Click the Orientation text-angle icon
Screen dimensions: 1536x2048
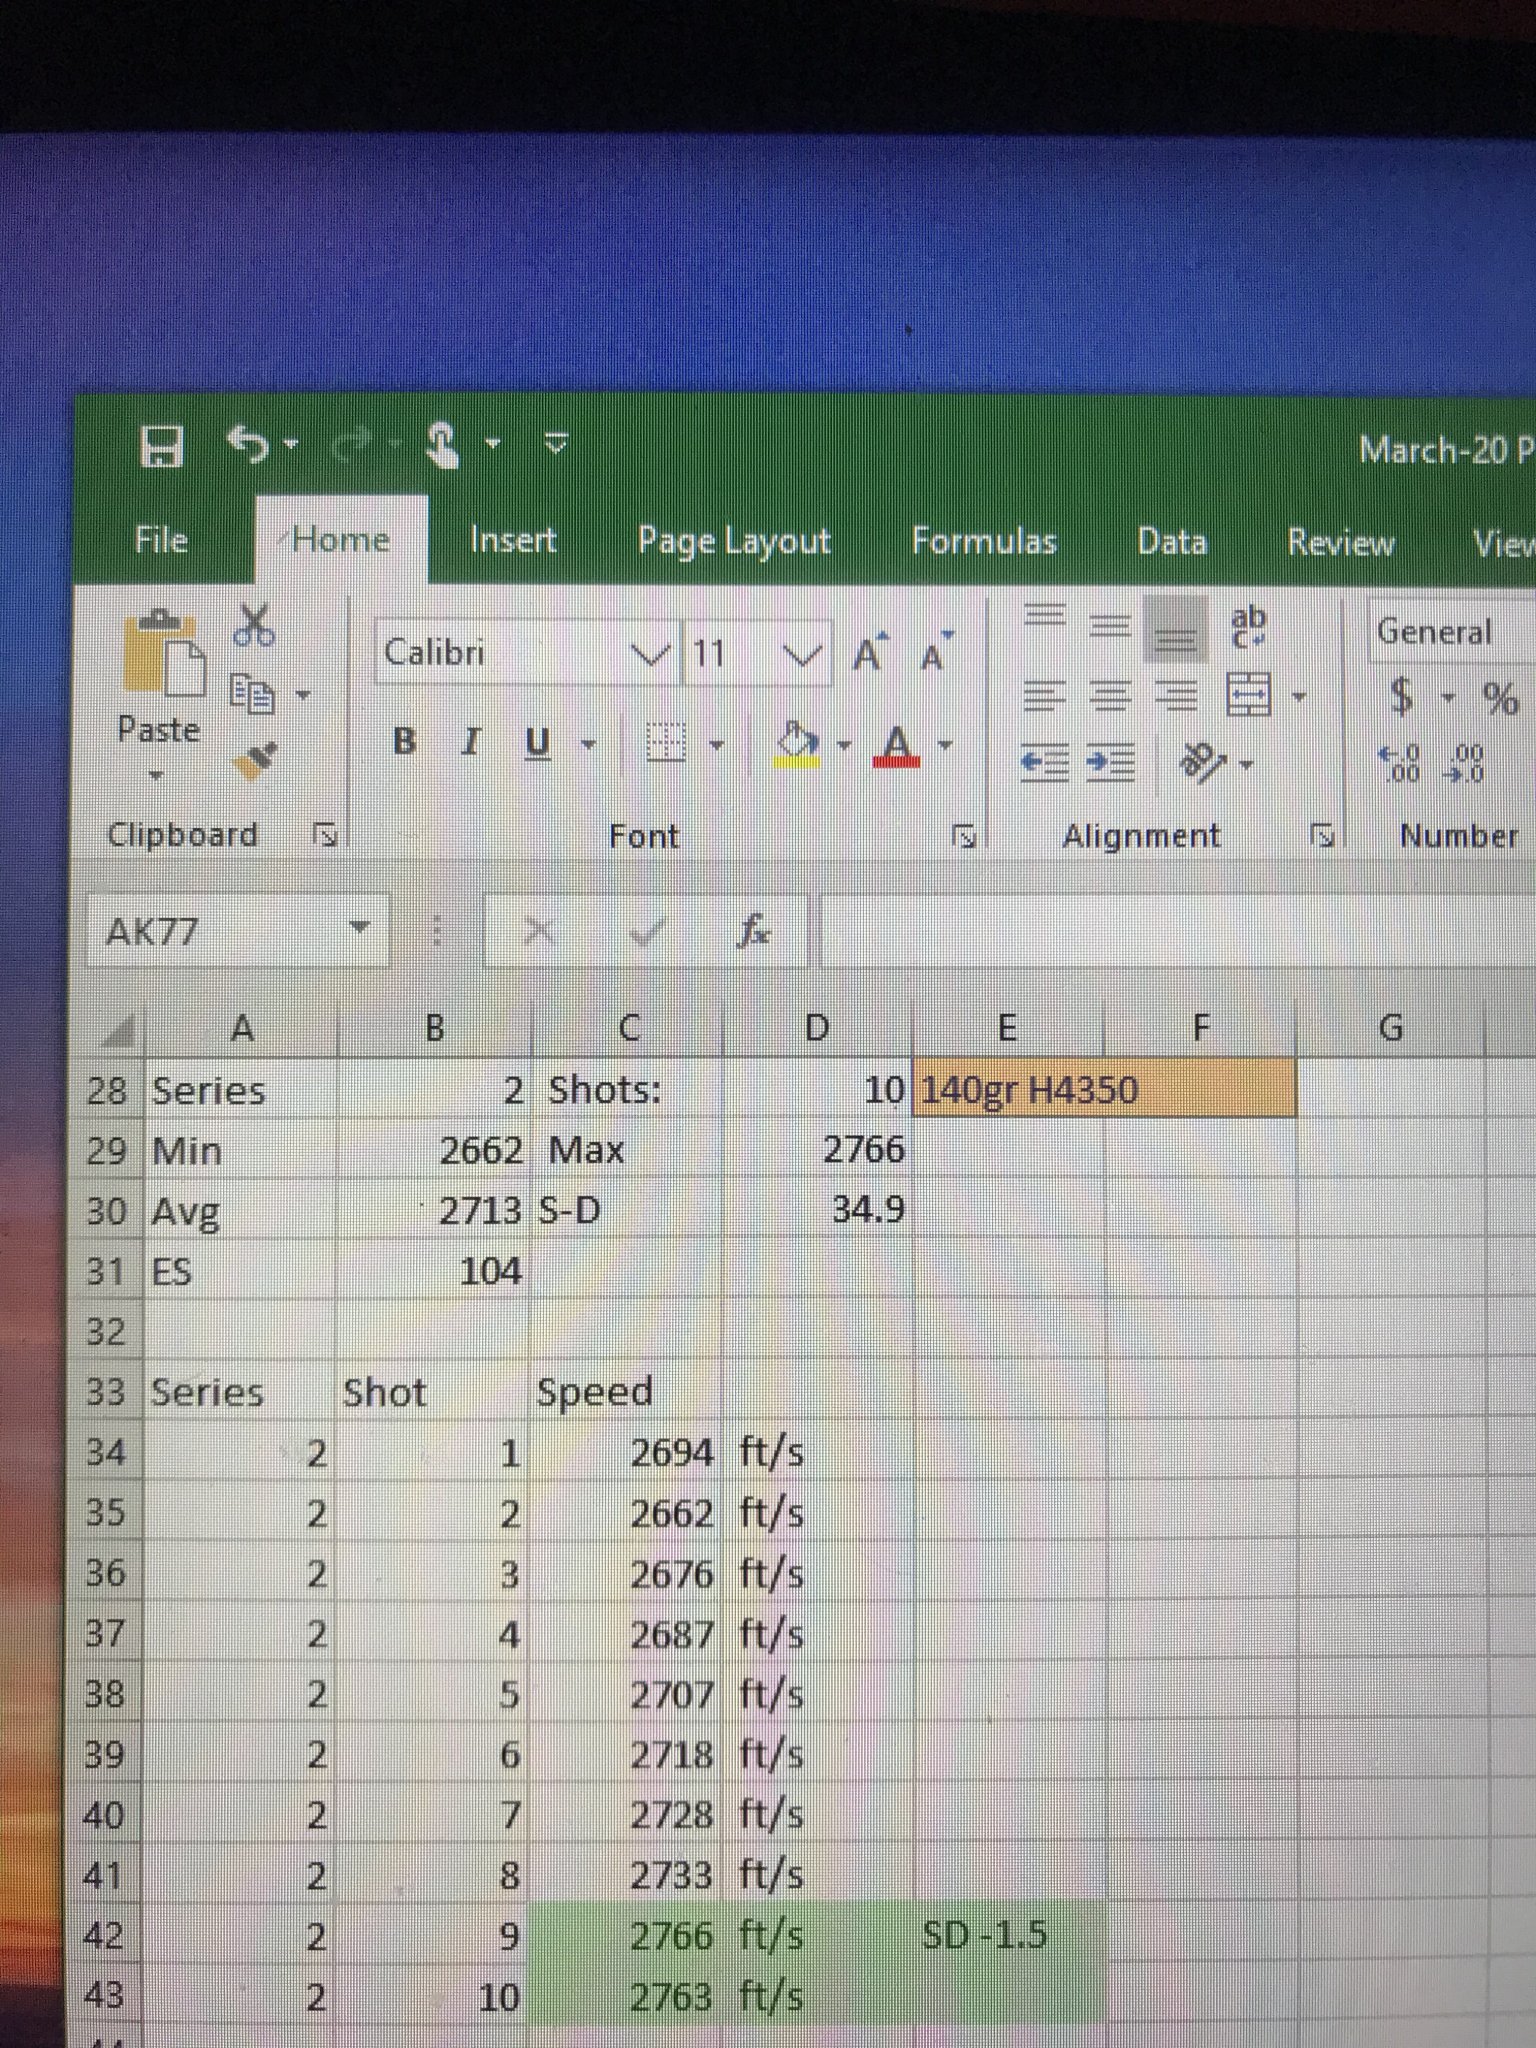[x=1202, y=763]
